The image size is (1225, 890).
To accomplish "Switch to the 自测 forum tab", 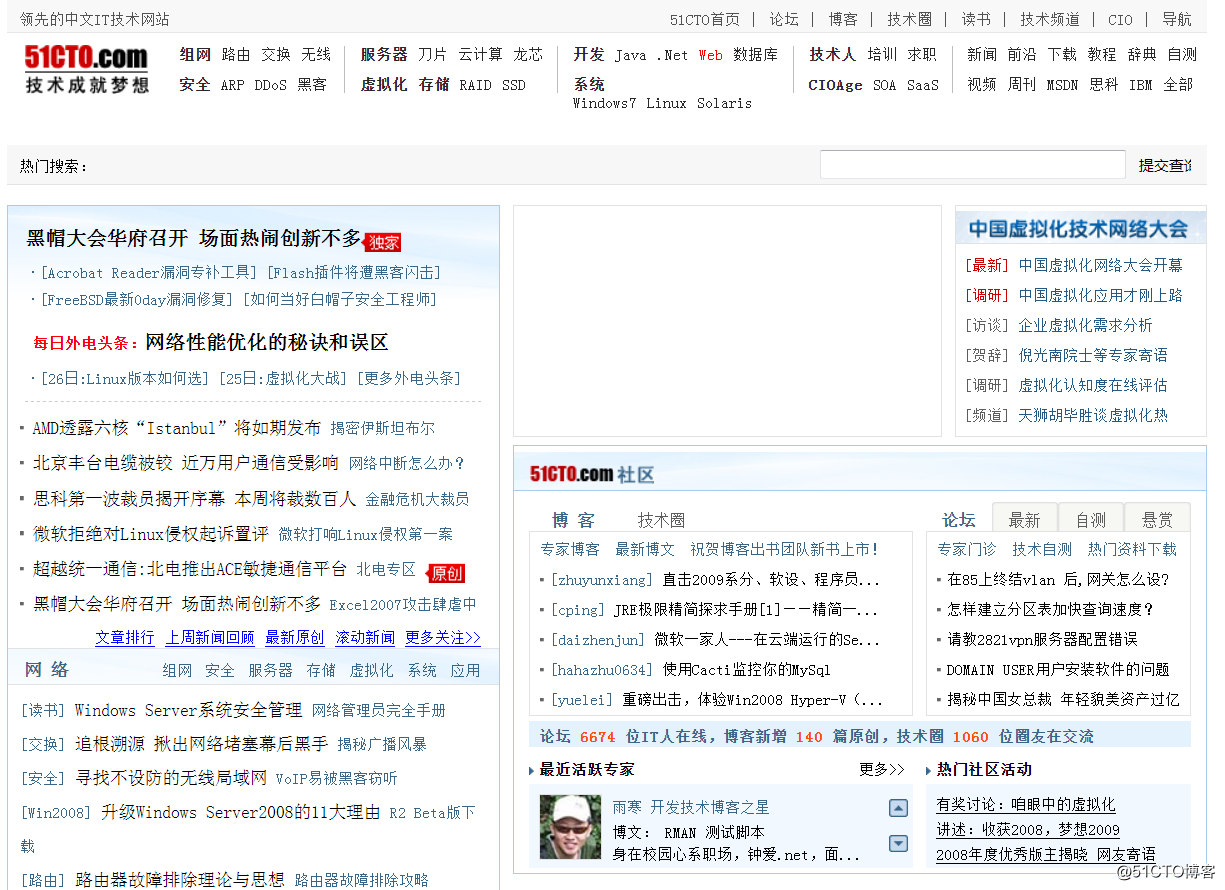I will 1091,519.
